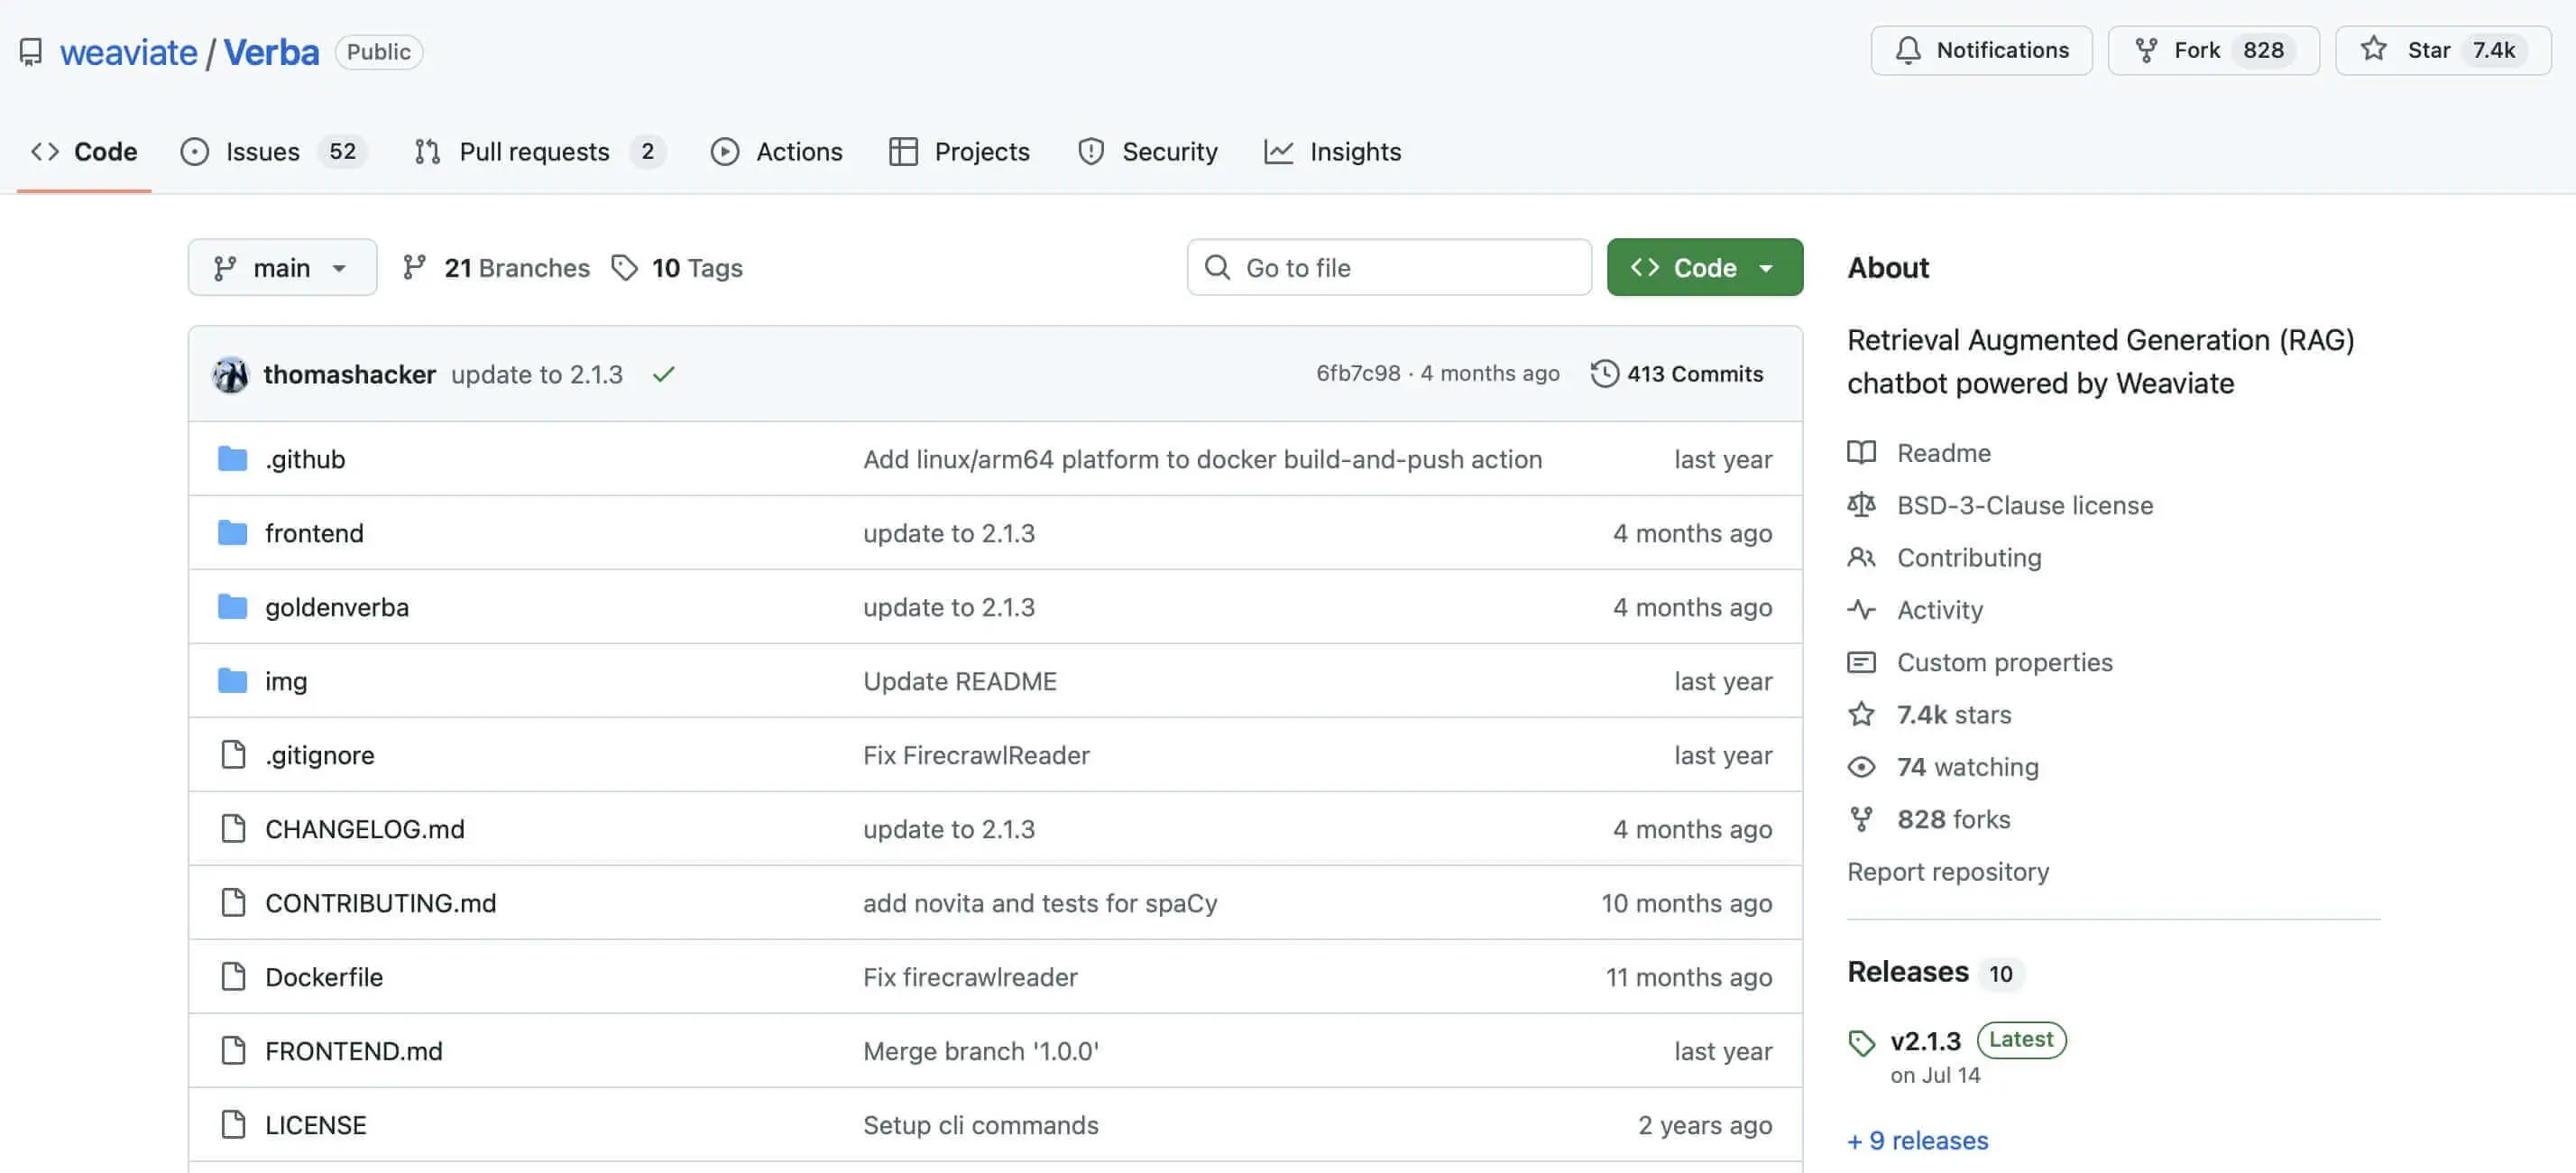Click the Report repository link
The image size is (2576, 1173).
(1947, 871)
